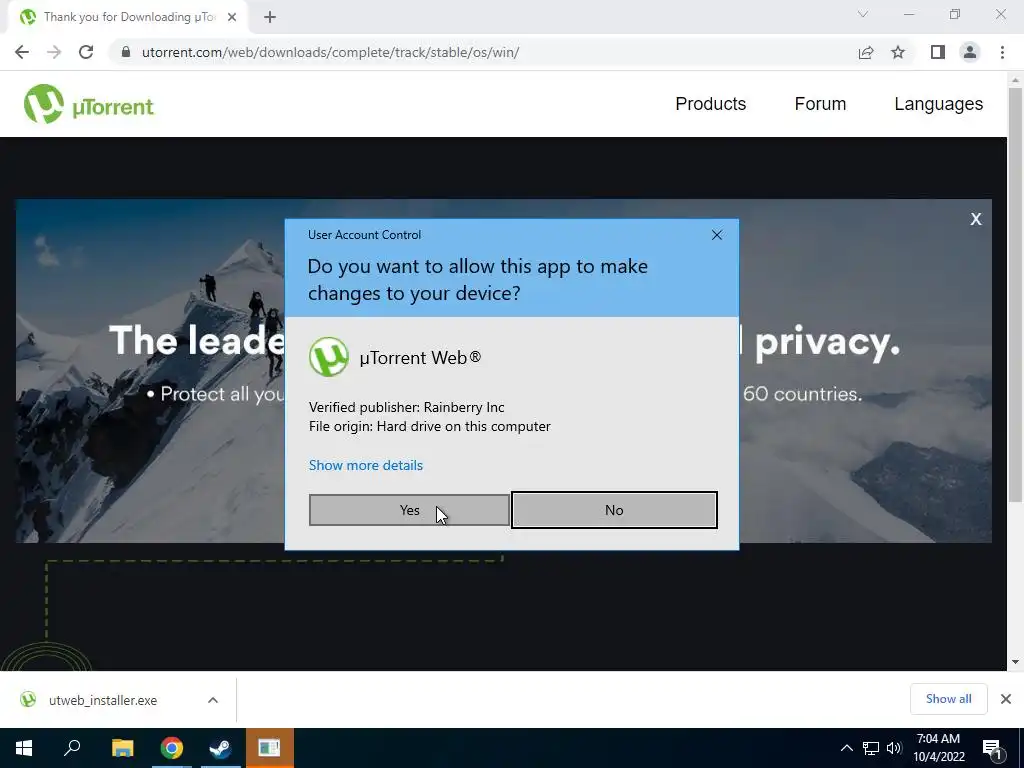
Task: Switch to Chrome on taskbar
Action: (x=171, y=748)
